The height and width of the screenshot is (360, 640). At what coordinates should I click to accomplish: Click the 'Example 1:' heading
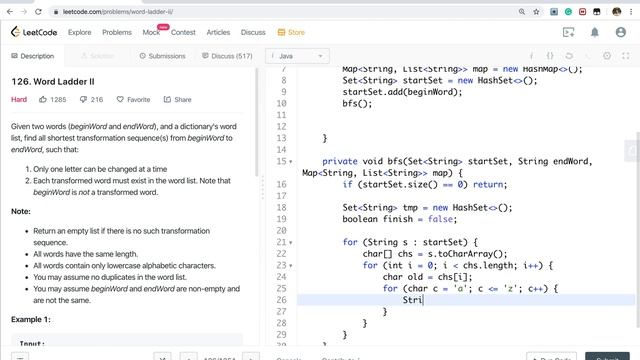coord(31,320)
